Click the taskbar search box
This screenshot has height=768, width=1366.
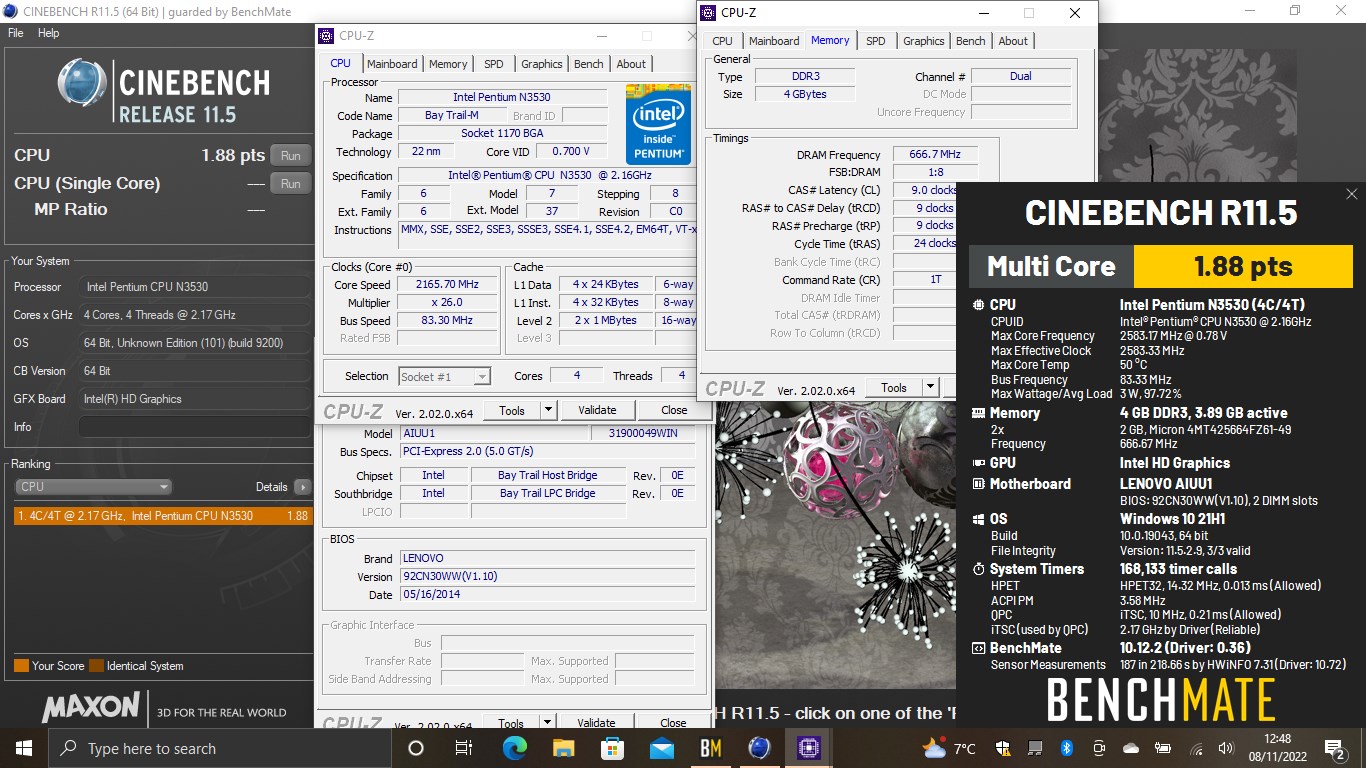point(220,748)
